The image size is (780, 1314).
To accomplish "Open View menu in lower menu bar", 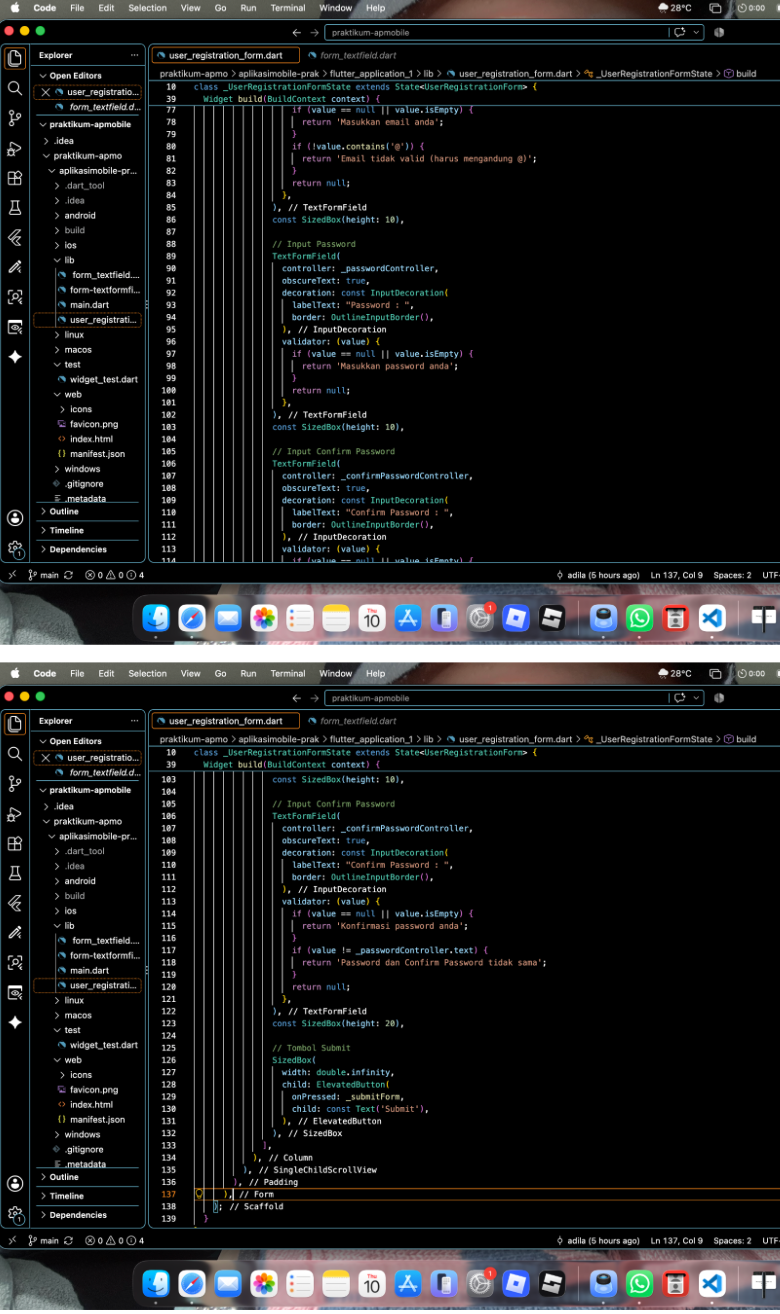I will tap(190, 674).
